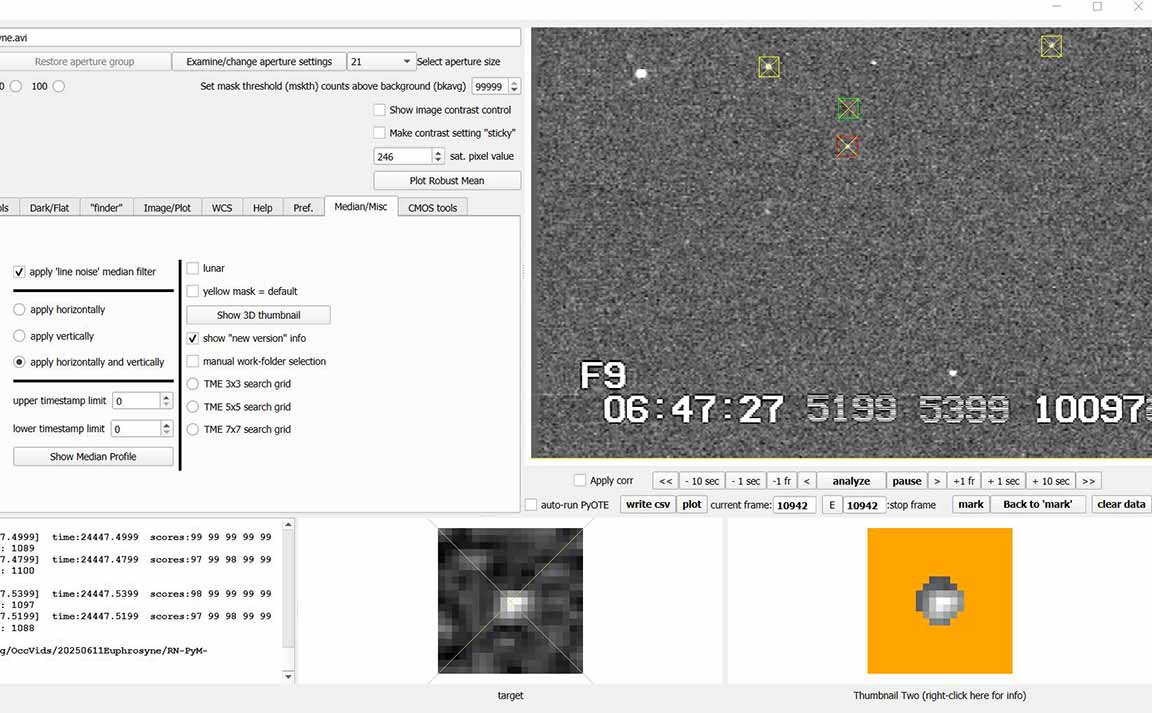
Task: Jump to last frame with >> button
Action: click(1089, 481)
